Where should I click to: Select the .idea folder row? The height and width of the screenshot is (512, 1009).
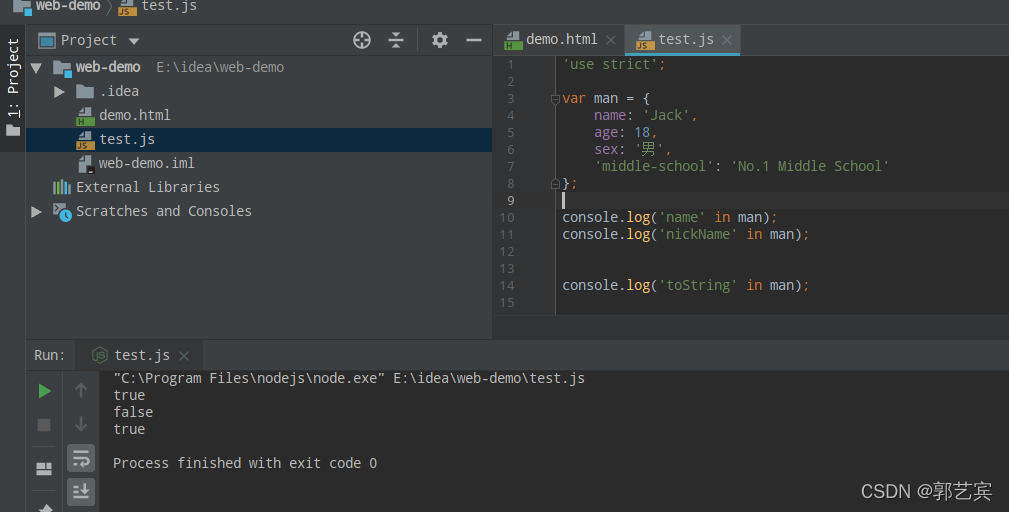(259, 91)
